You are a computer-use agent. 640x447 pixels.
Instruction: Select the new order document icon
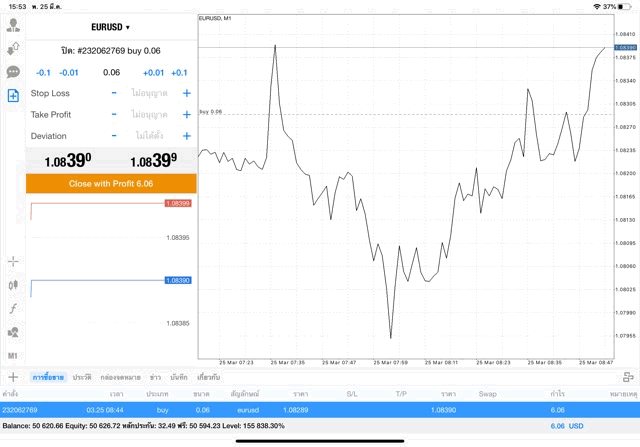(x=13, y=96)
